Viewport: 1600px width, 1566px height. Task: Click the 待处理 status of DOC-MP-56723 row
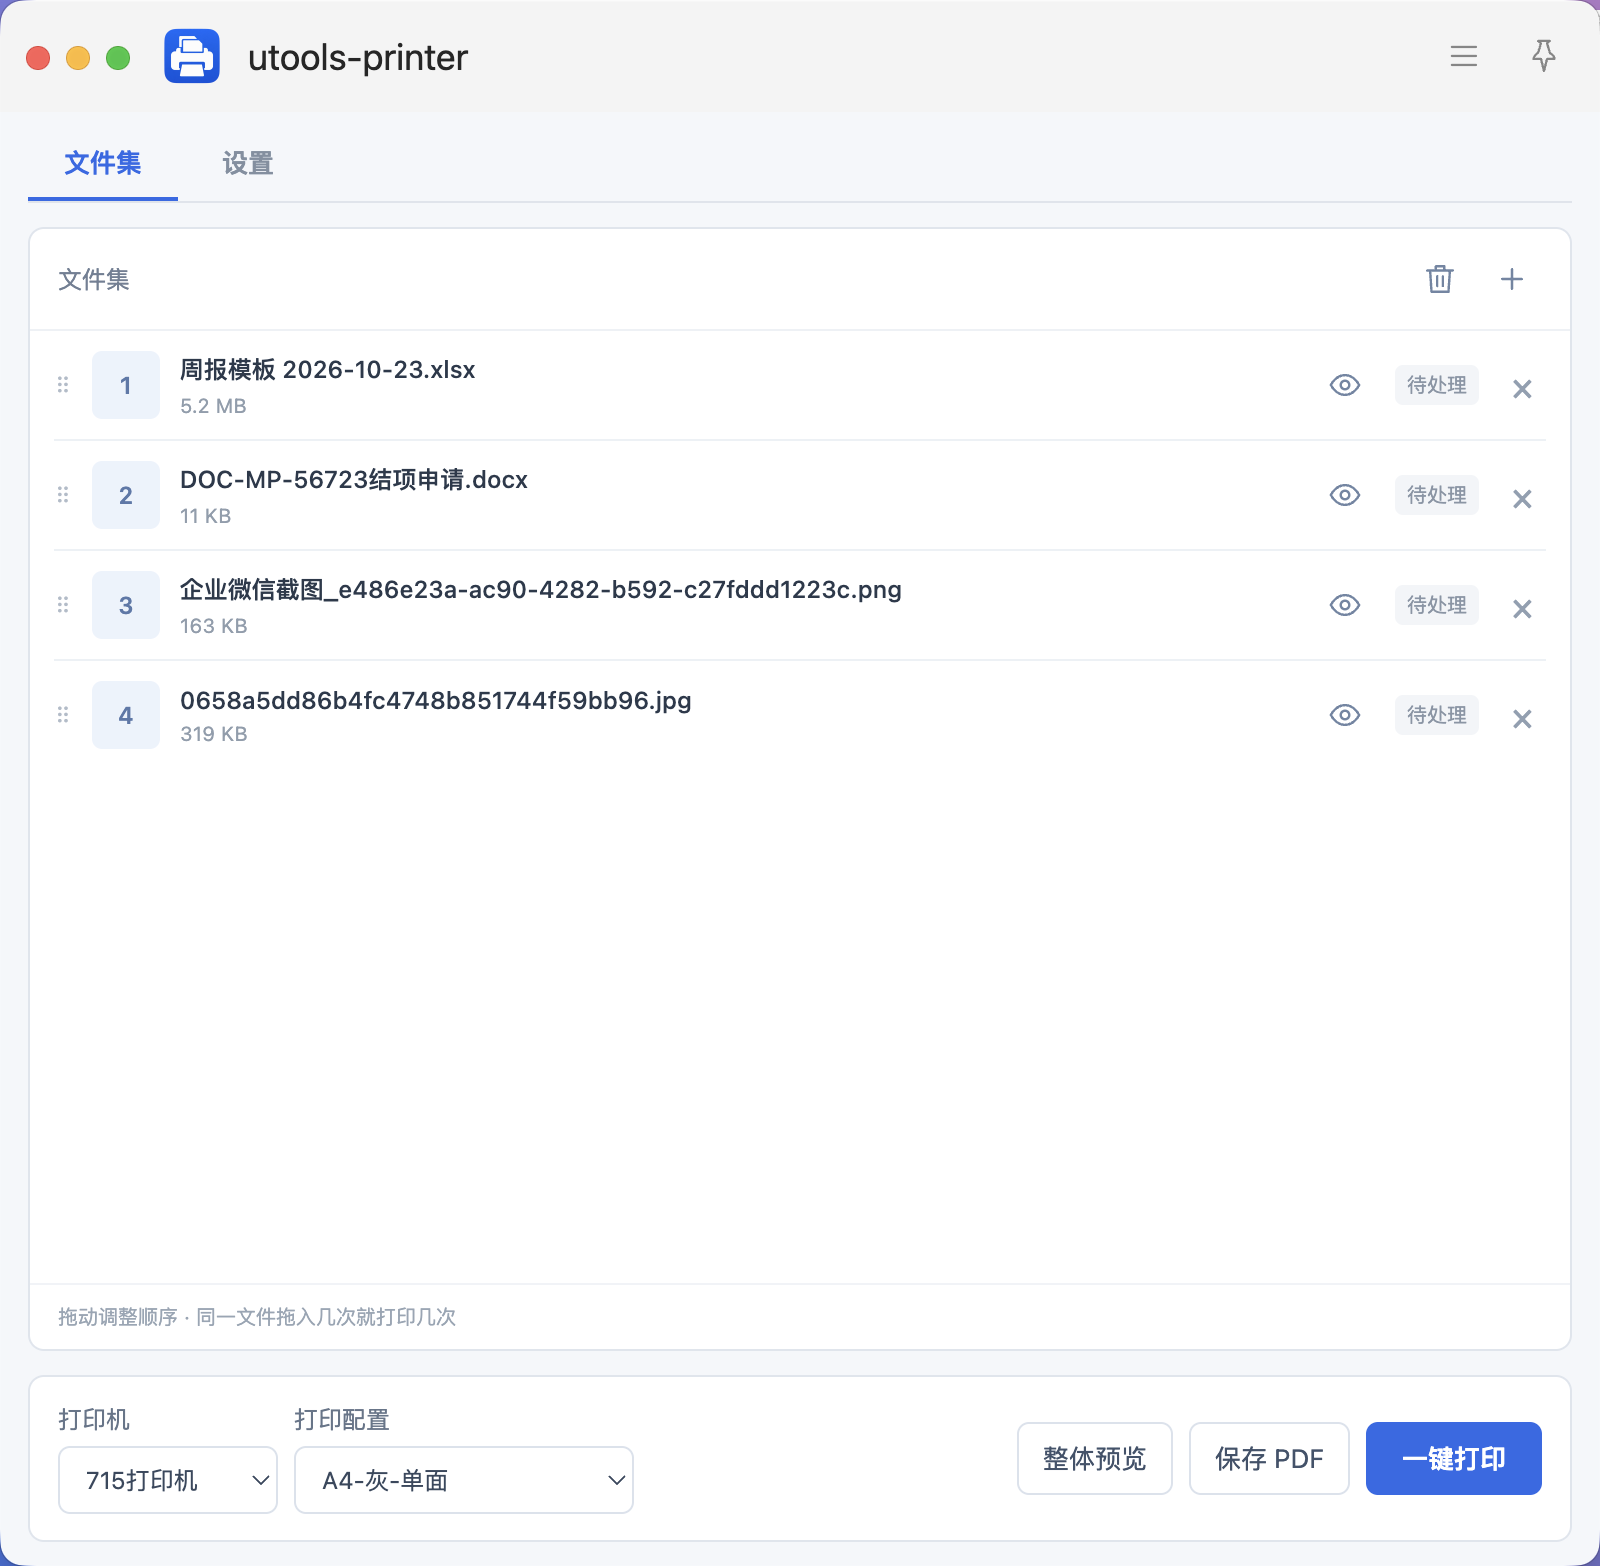click(1437, 495)
